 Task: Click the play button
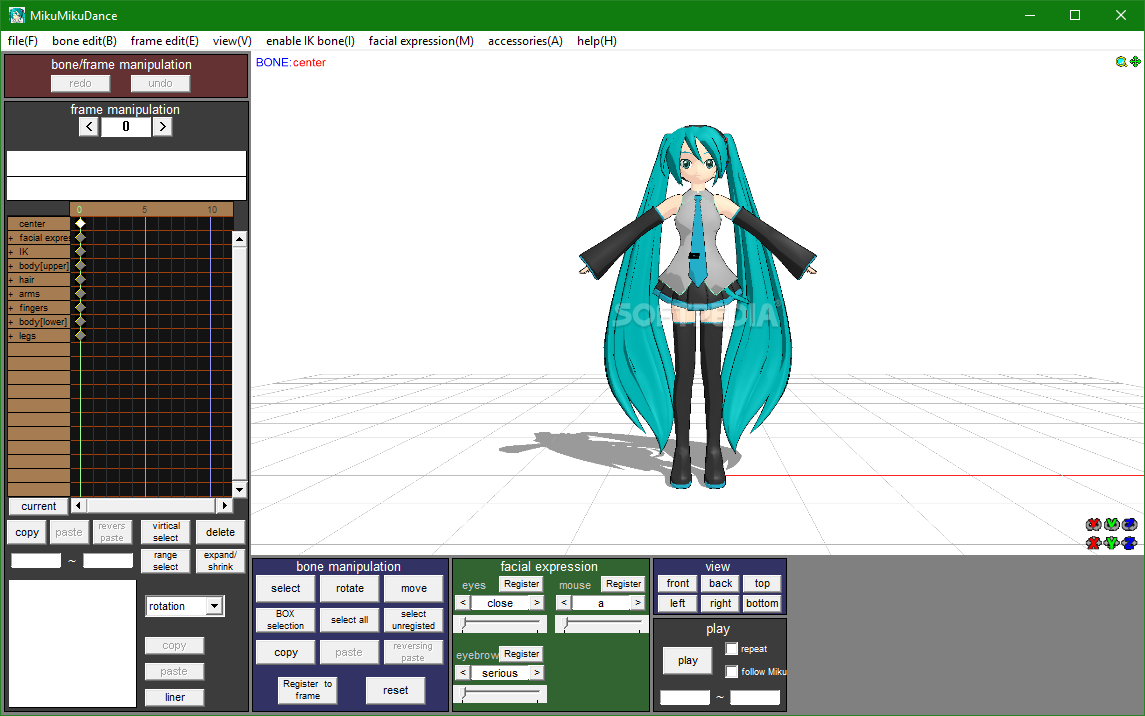pos(687,661)
